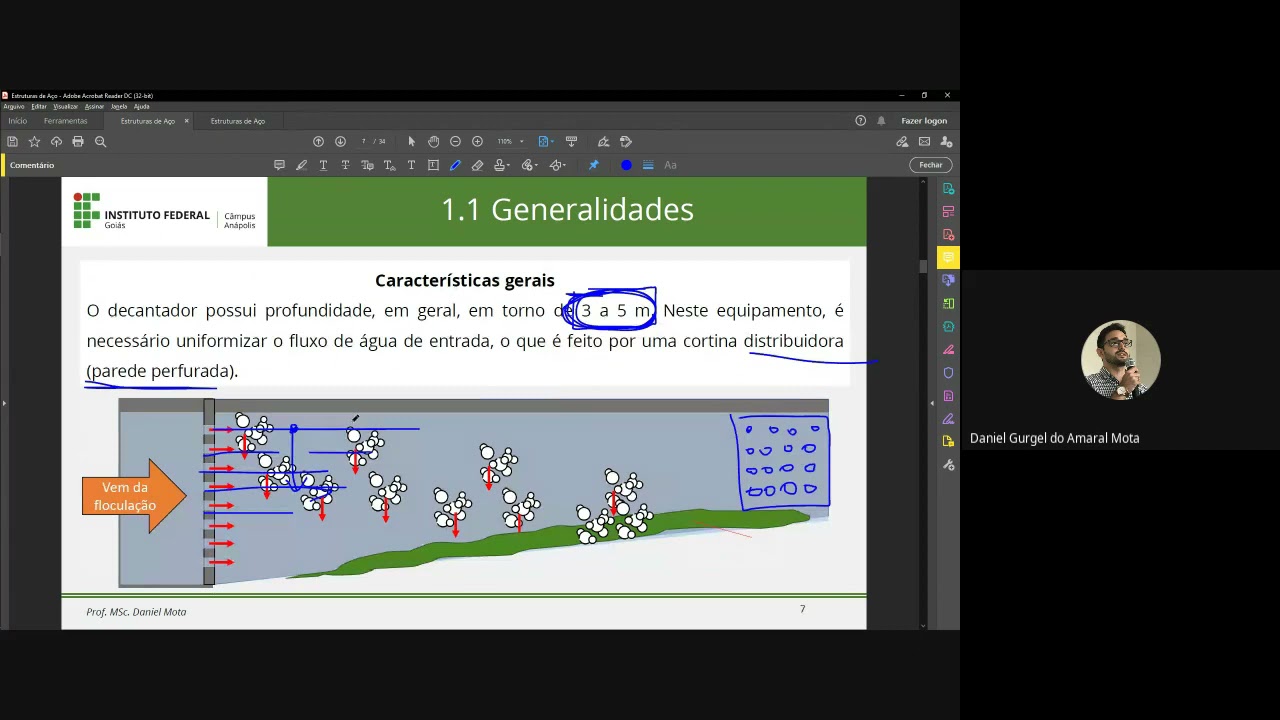The height and width of the screenshot is (720, 1280).
Task: Select the underline text tool
Action: pyautogui.click(x=323, y=165)
